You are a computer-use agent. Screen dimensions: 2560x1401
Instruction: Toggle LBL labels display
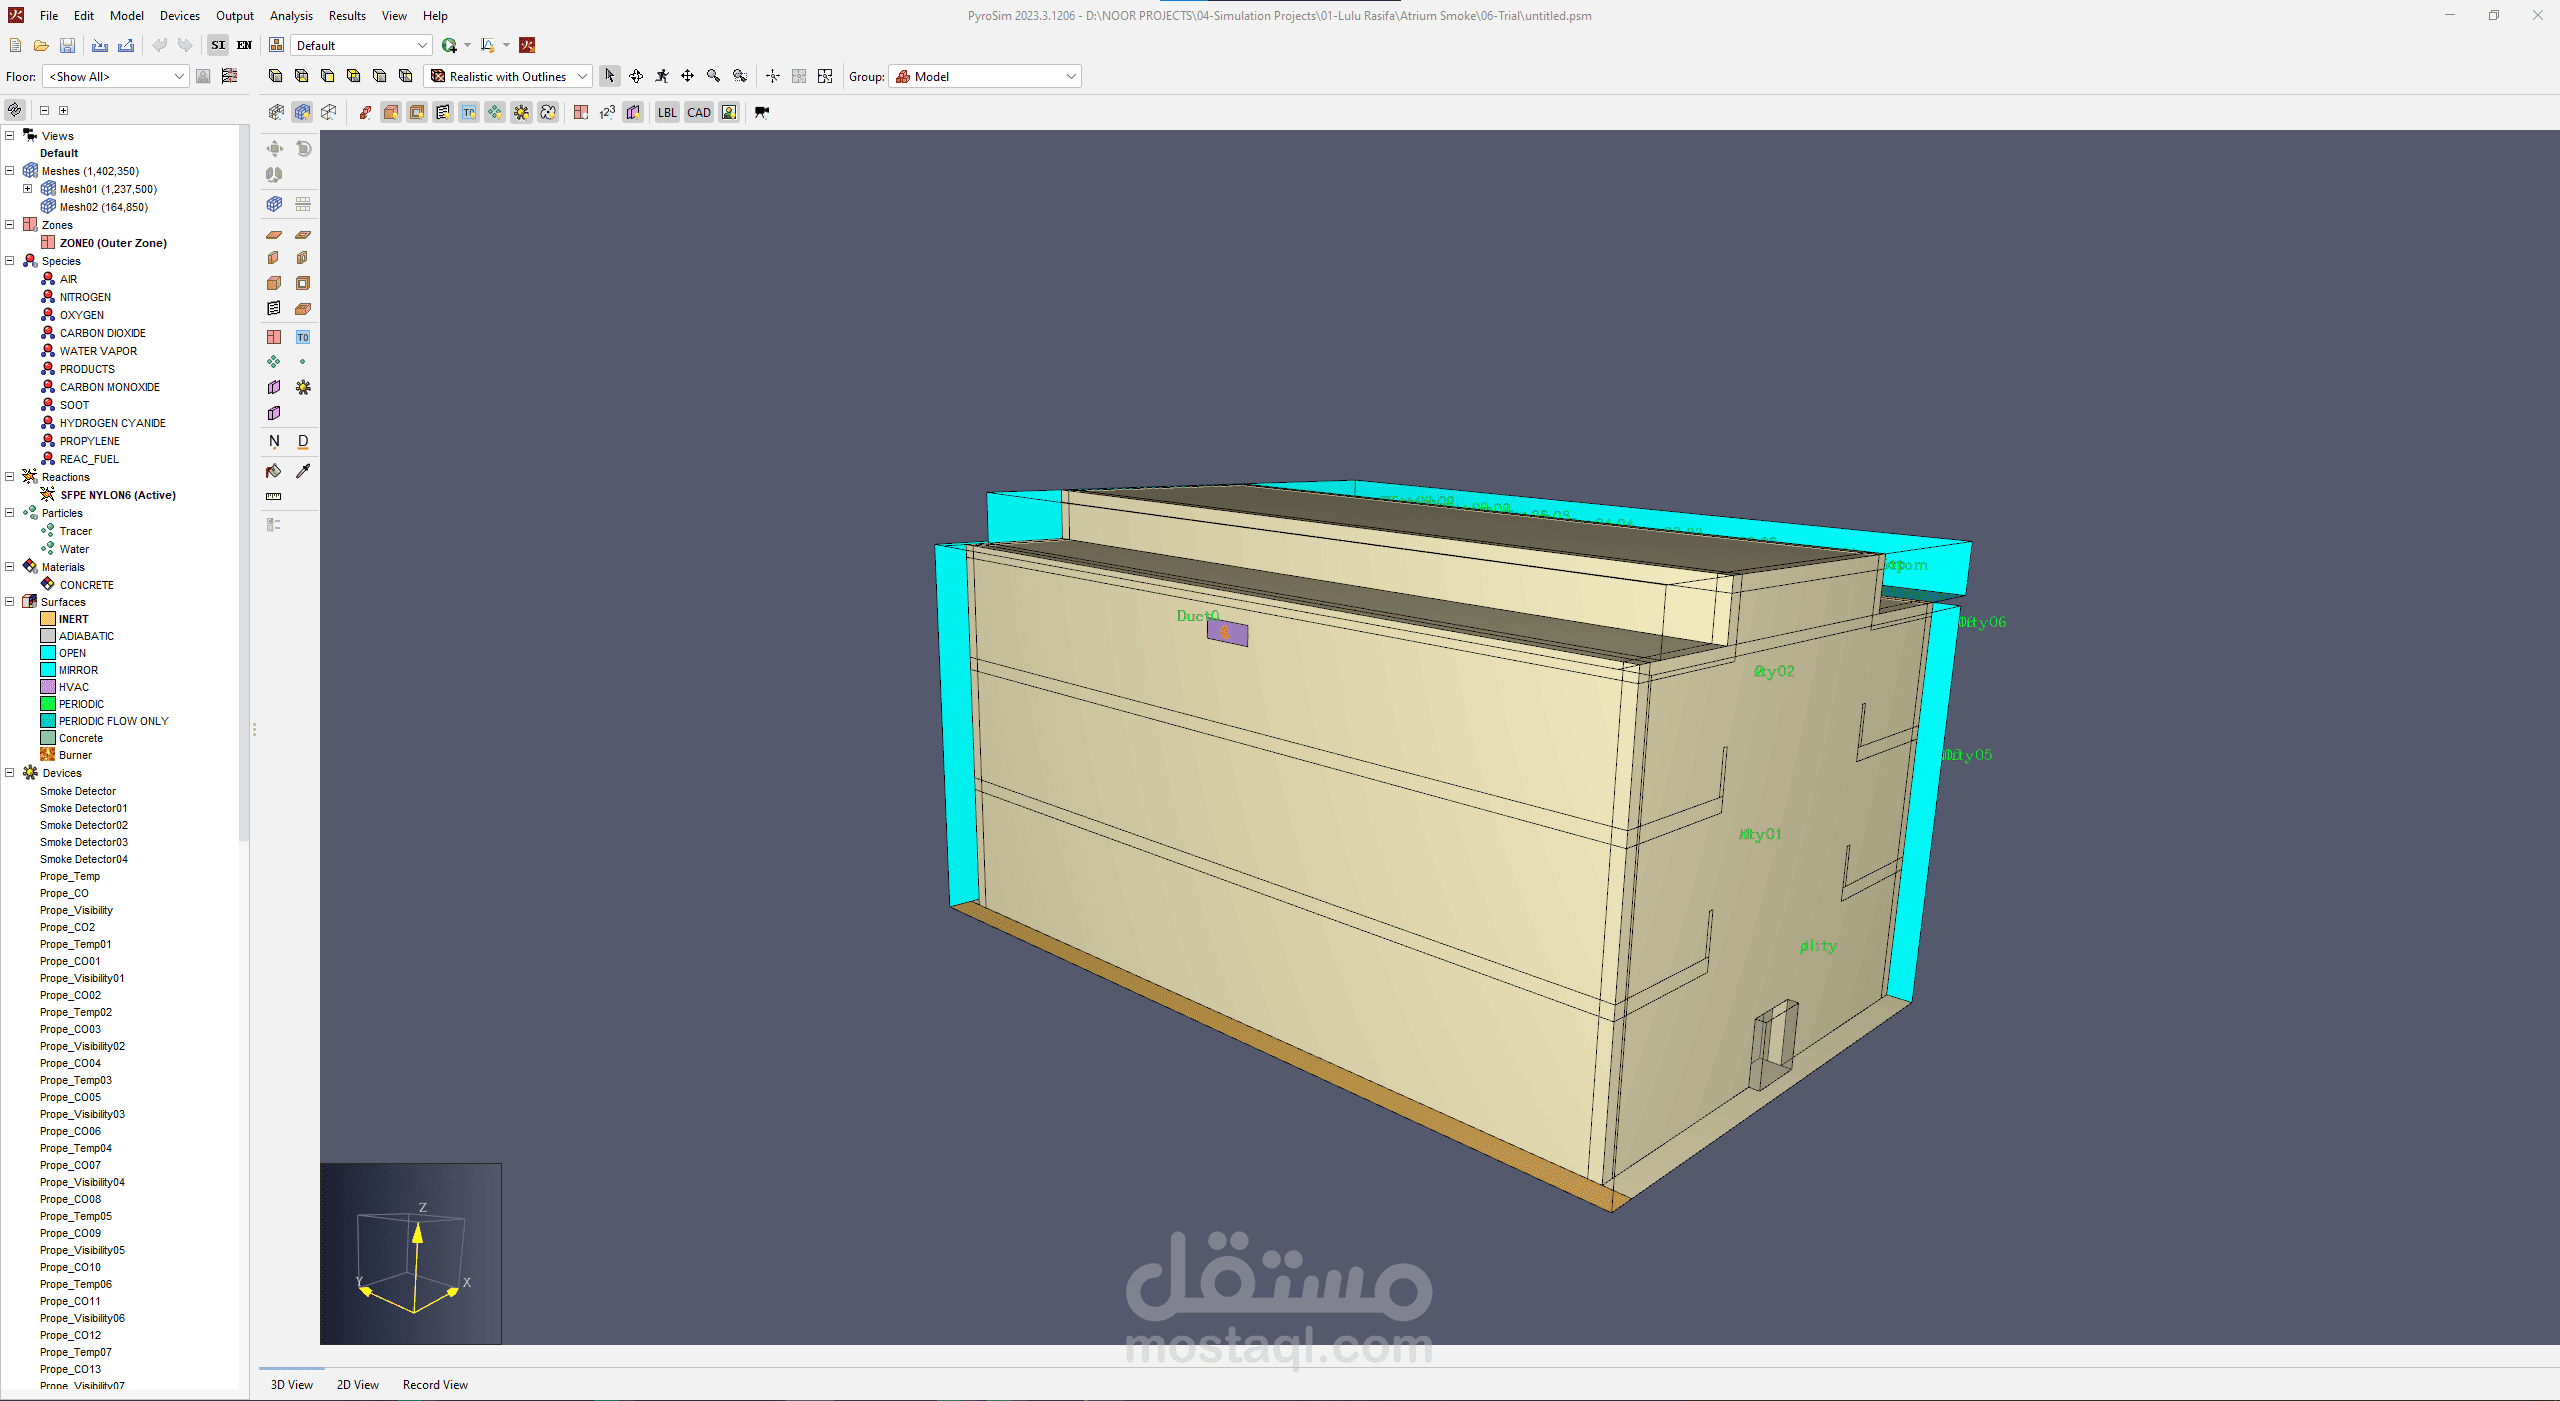point(667,112)
